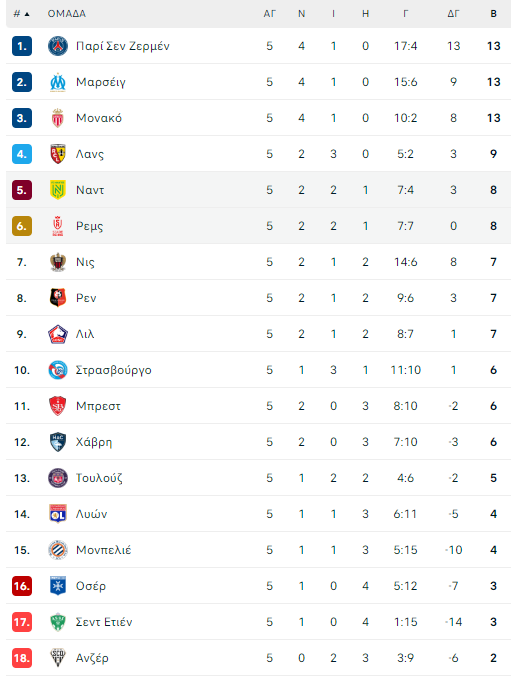Viewport: 511px width, 678px height.
Task: Select the Rennes club logo
Action: [57, 298]
